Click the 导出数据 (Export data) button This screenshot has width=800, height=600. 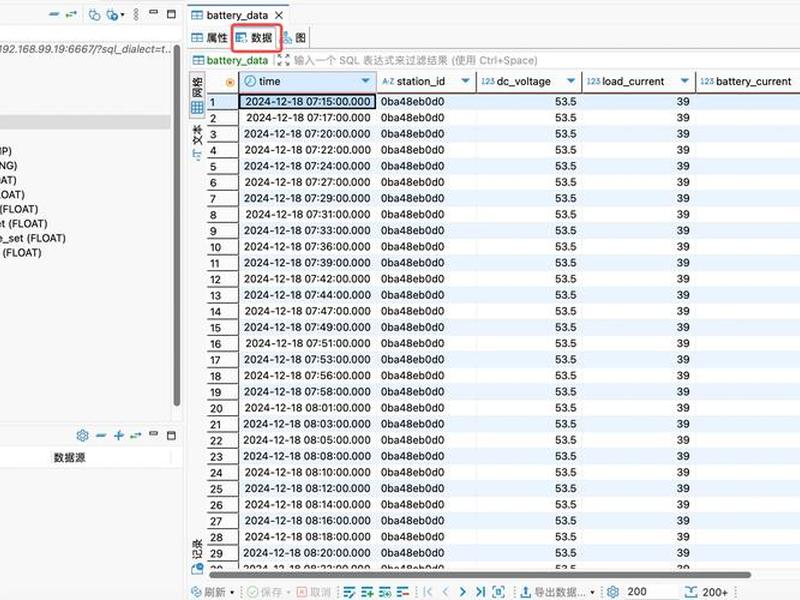click(x=552, y=592)
